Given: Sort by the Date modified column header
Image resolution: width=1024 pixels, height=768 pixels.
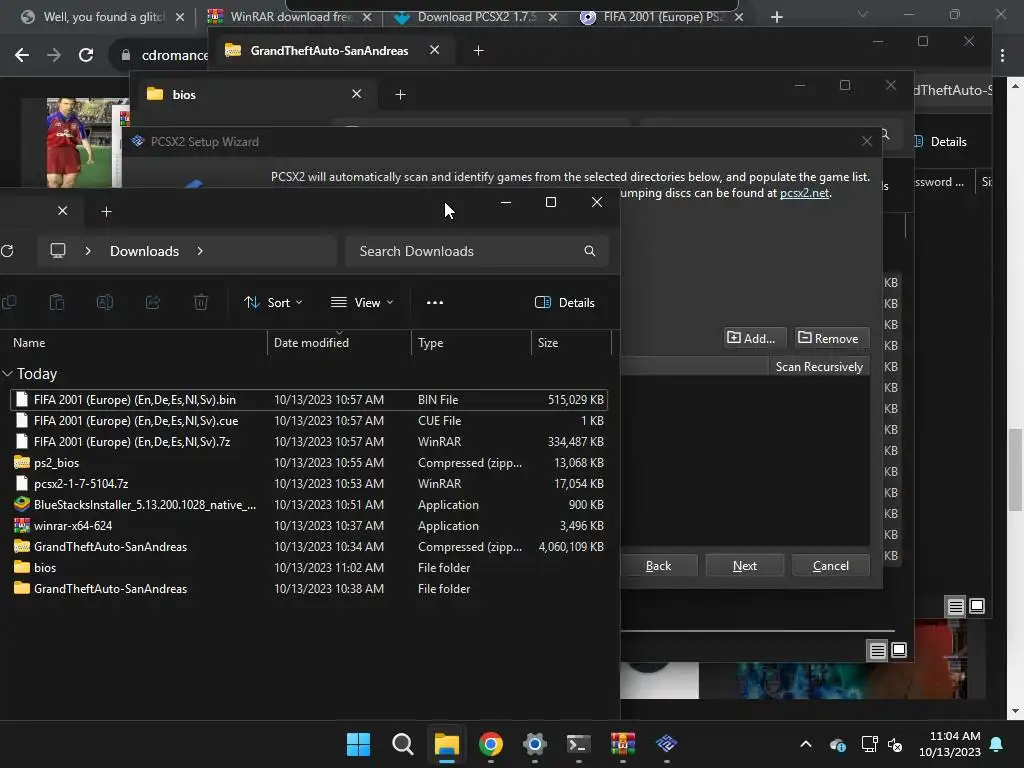Looking at the screenshot, I should point(339,342).
